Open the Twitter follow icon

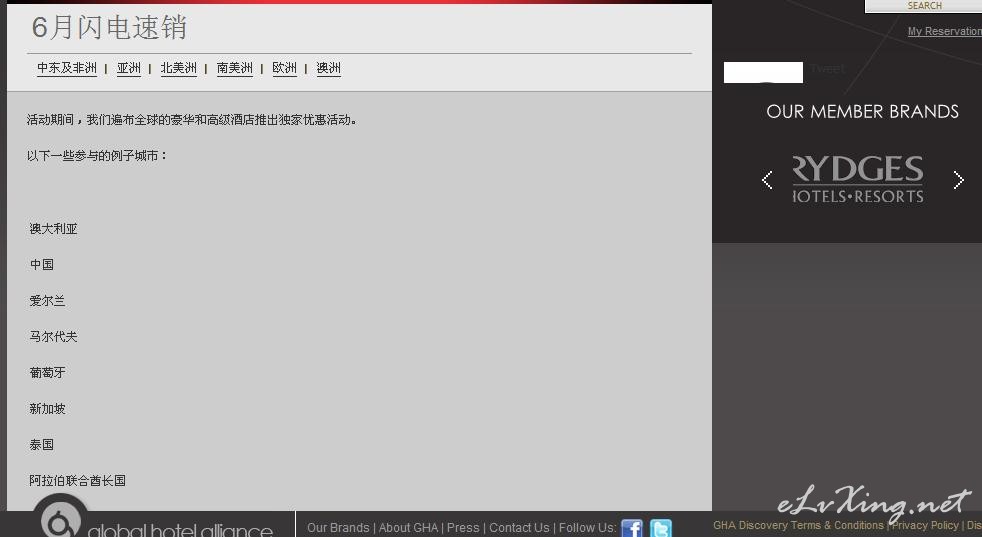661,528
